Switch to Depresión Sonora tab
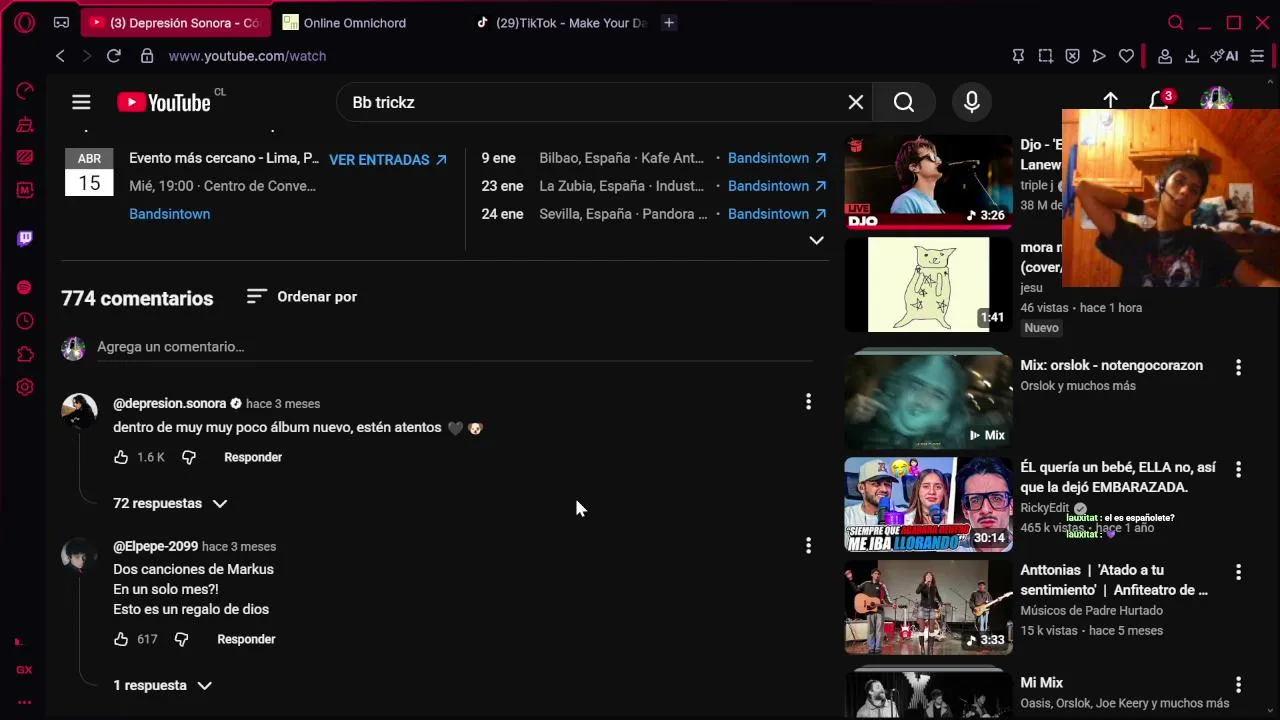Screen dimensions: 1280x720 click(x=175, y=22)
